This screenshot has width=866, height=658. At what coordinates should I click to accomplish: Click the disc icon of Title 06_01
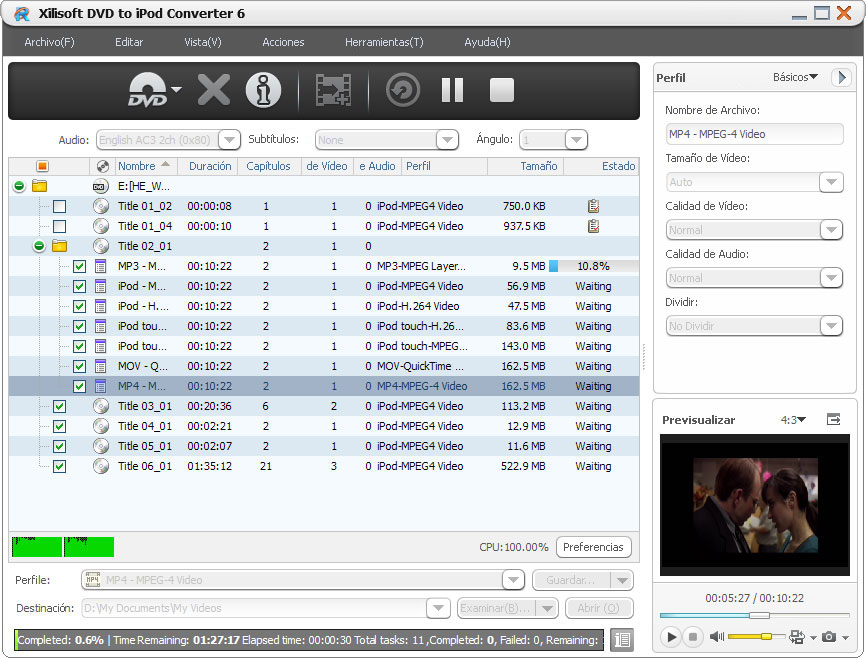pos(101,466)
